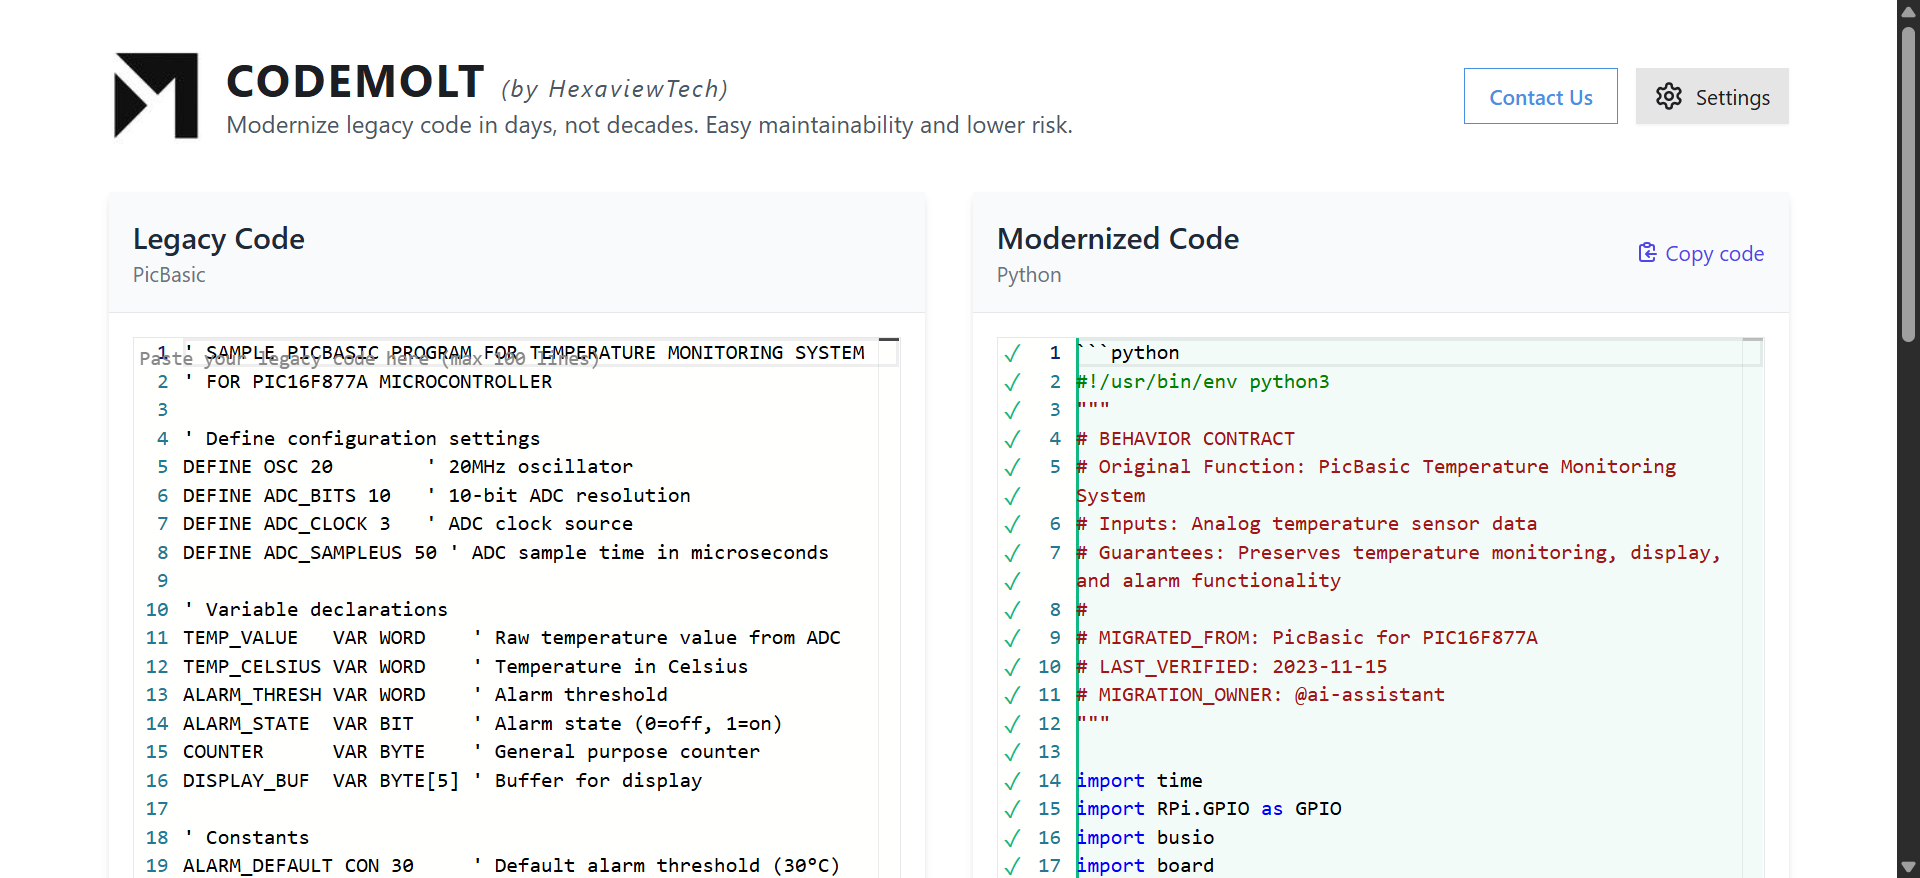Image resolution: width=1920 pixels, height=878 pixels.
Task: Click the Settings gear icon
Action: 1668,97
